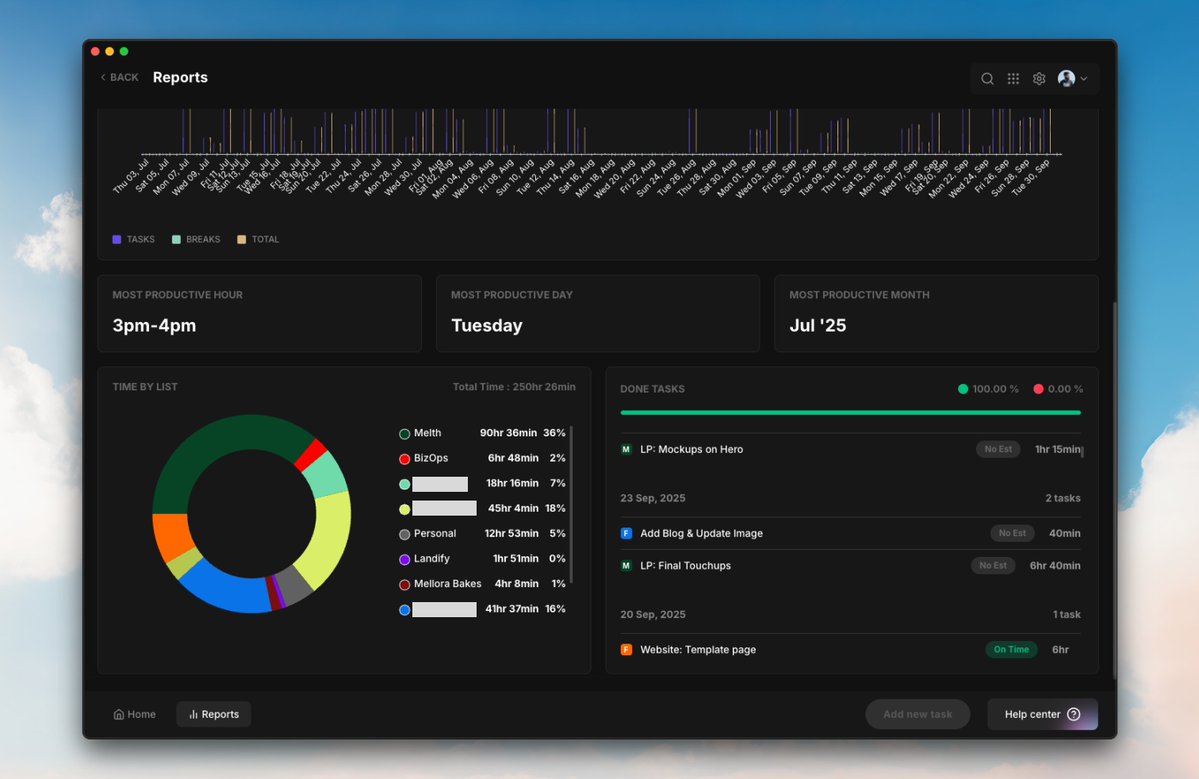Click the Most Productive Hour 3pm-4pm card
This screenshot has height=779, width=1199.
pos(259,313)
